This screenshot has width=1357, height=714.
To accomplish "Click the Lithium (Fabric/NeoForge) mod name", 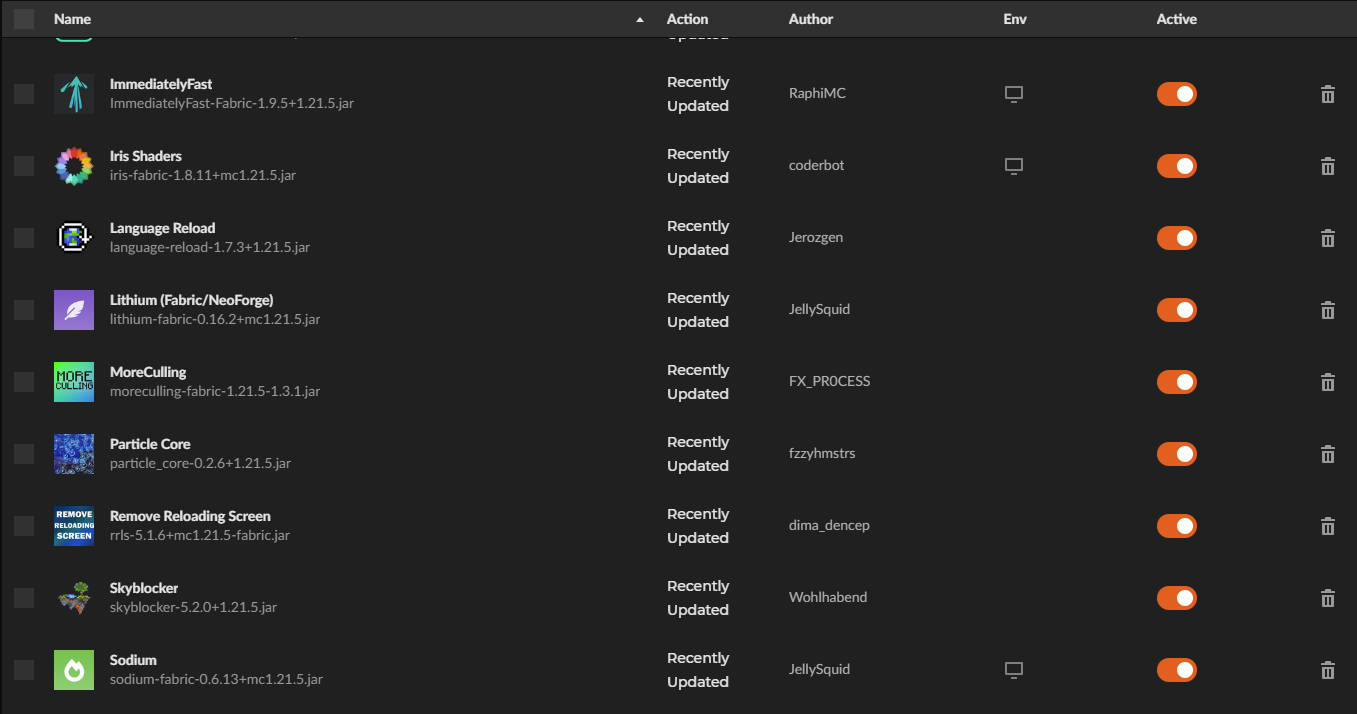I will click(x=191, y=300).
